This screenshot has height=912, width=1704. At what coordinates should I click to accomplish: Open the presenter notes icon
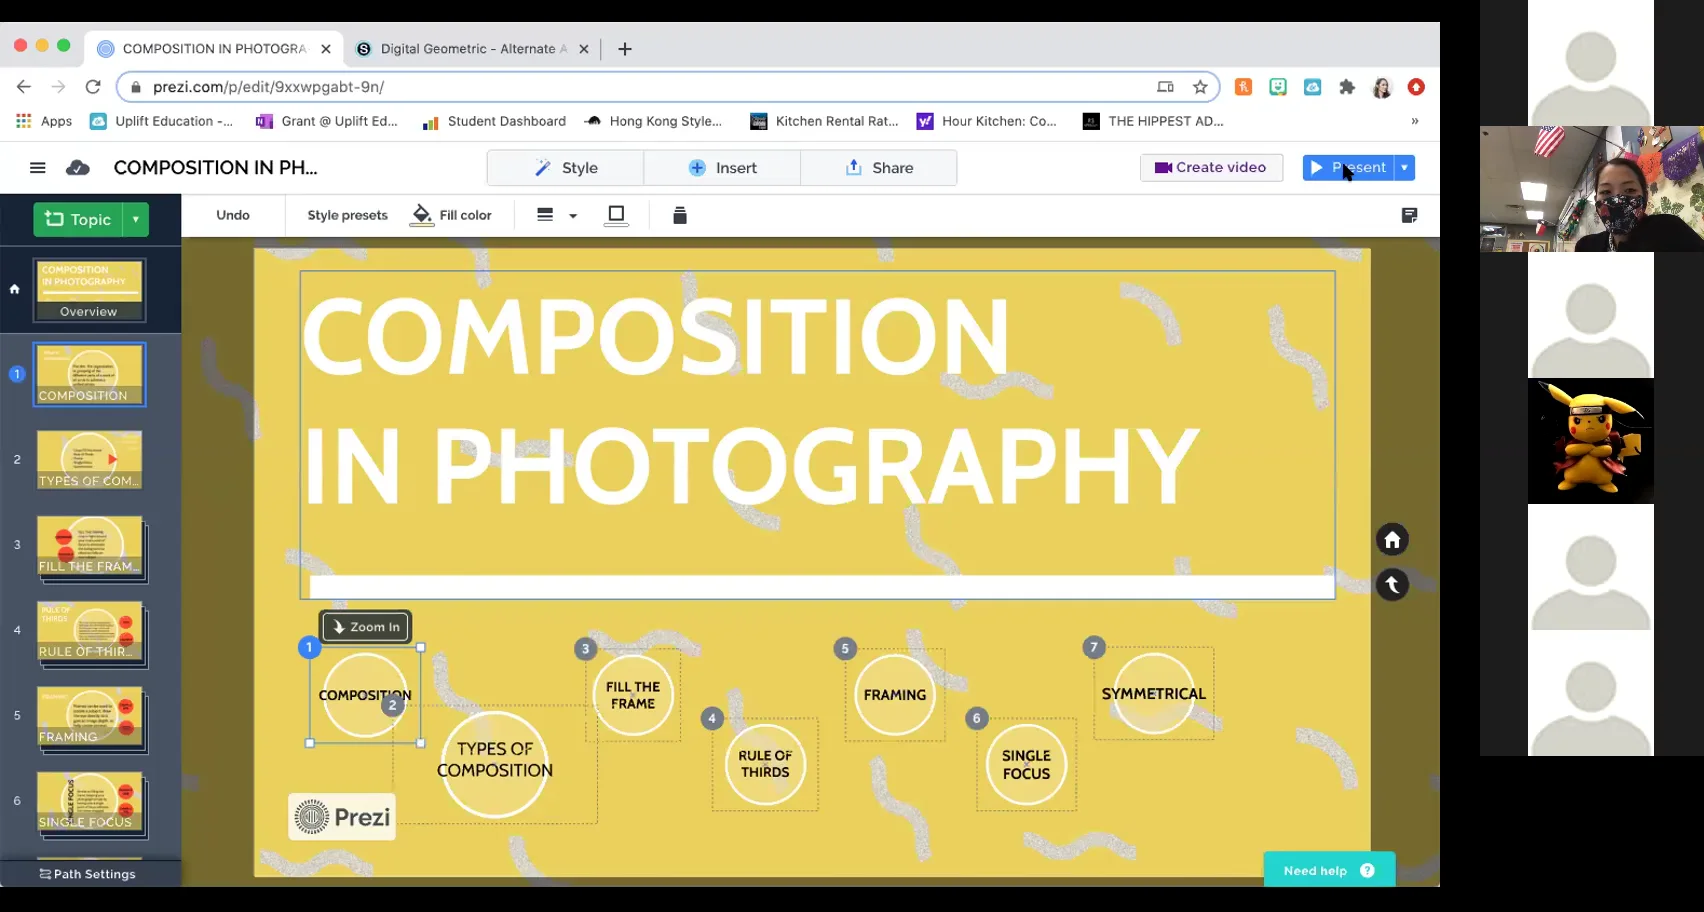click(x=1409, y=215)
